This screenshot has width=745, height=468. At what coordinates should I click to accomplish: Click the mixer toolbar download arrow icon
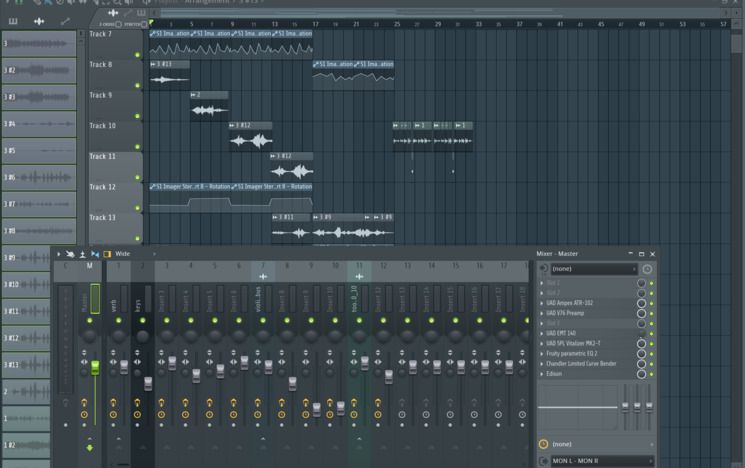click(82, 254)
